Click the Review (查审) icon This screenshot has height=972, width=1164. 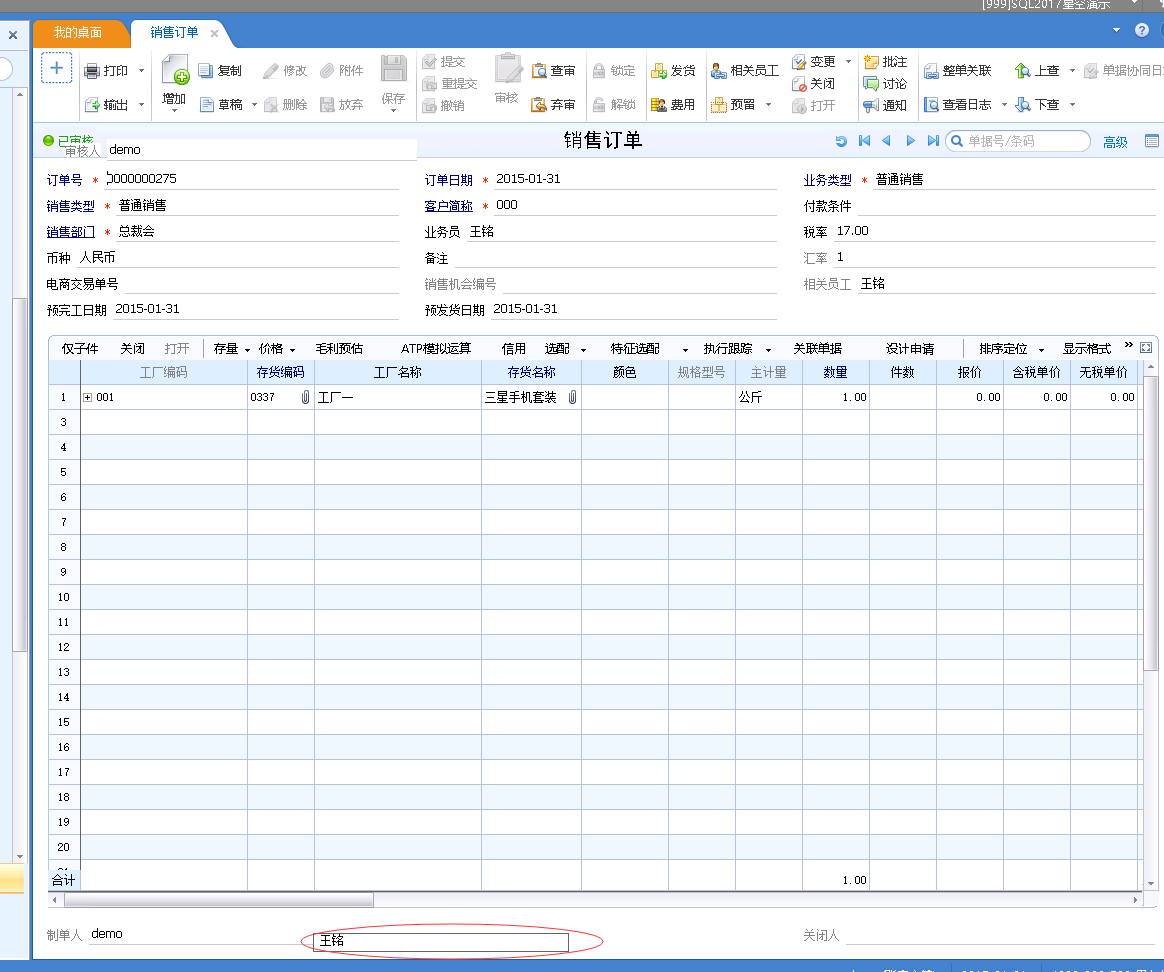tap(539, 71)
